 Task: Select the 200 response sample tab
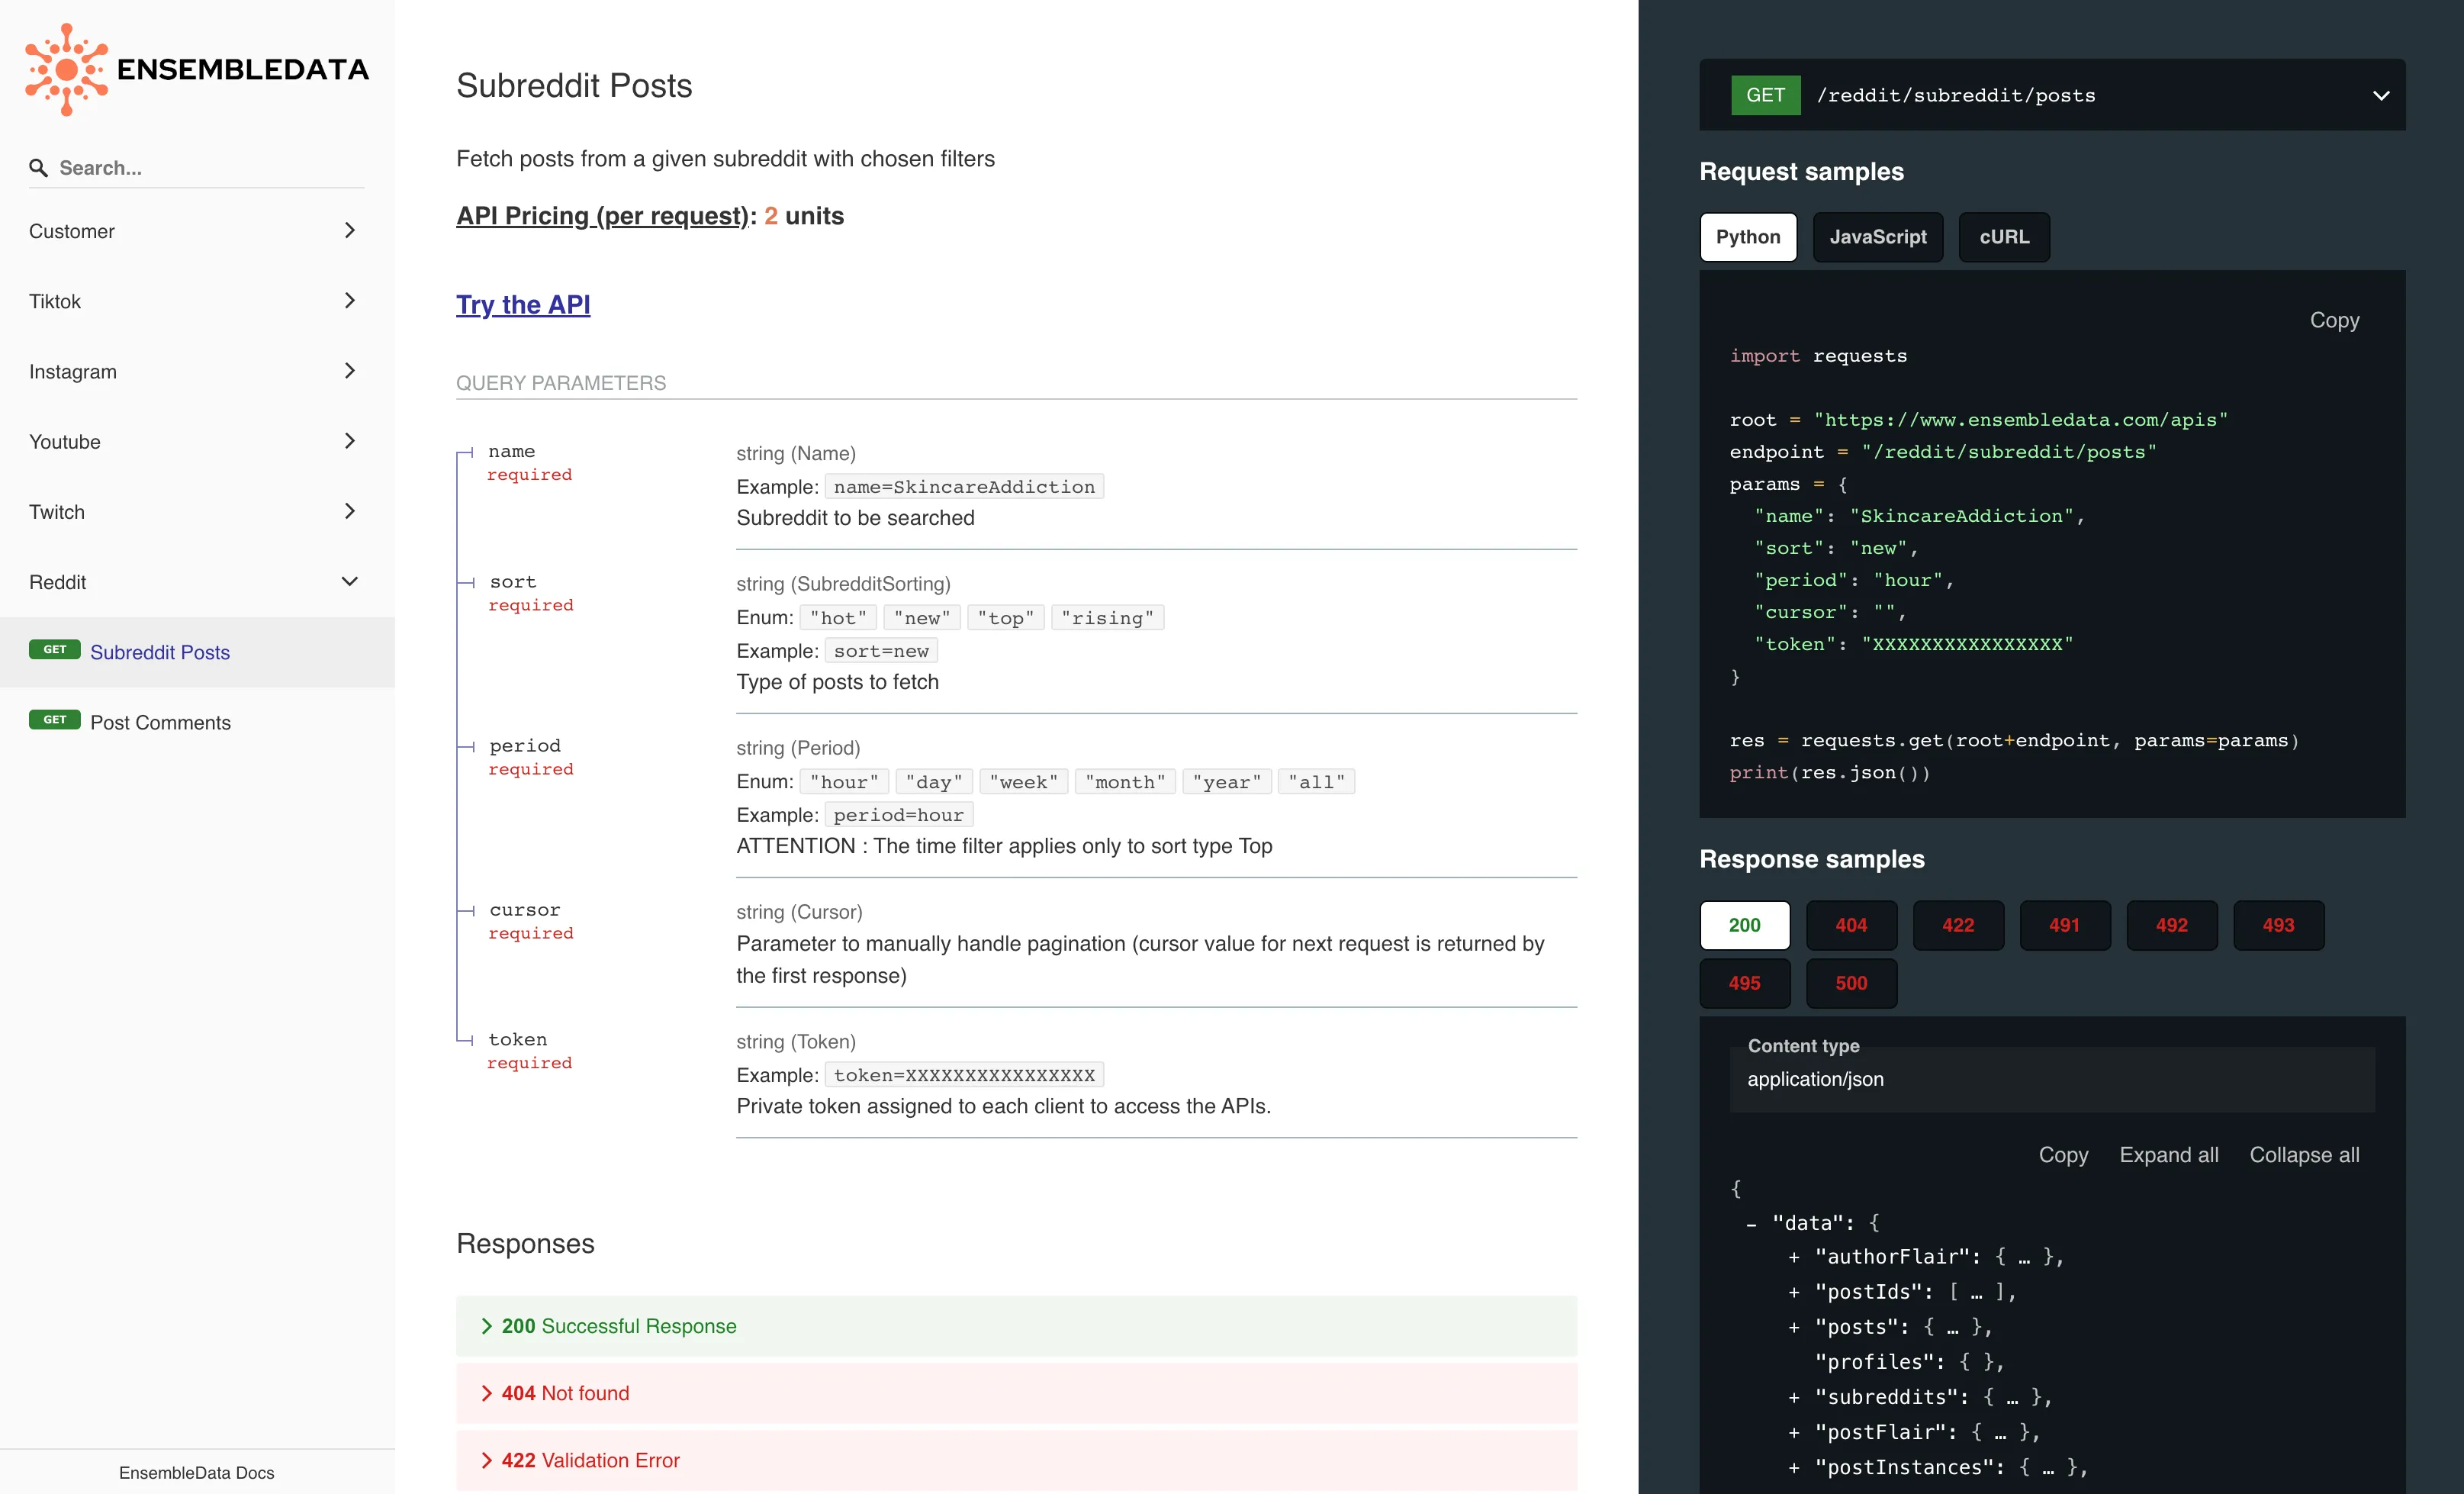1744,925
